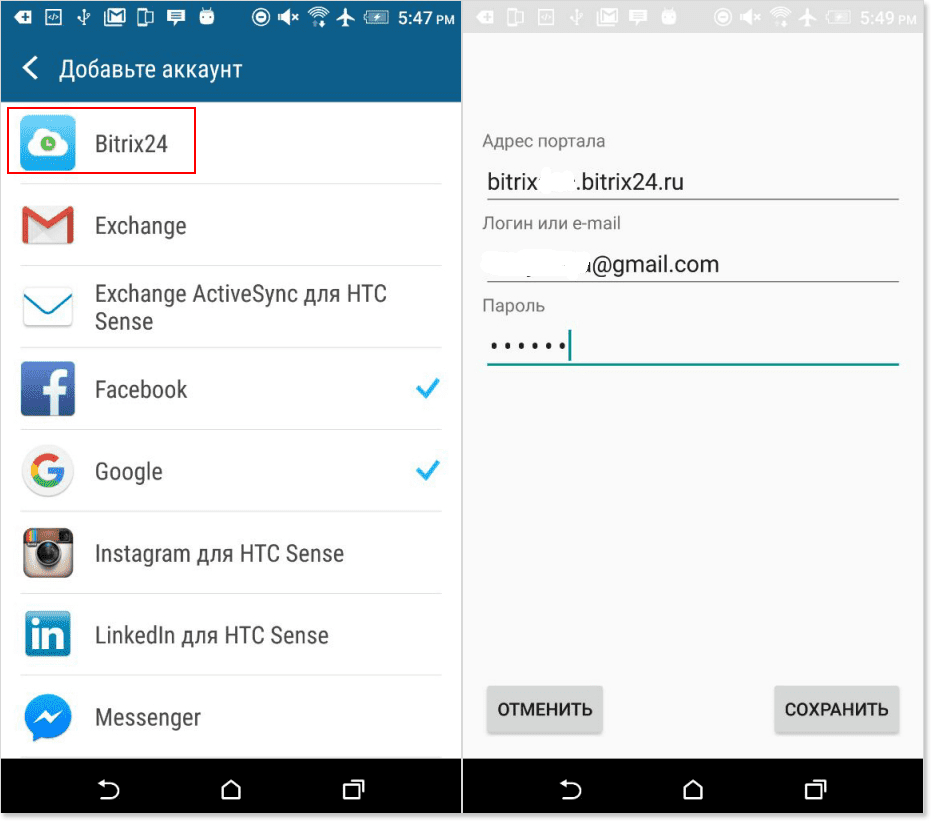Tap the ОТМЕНИТЬ button
Screen dimensions: 939x823
coord(544,709)
